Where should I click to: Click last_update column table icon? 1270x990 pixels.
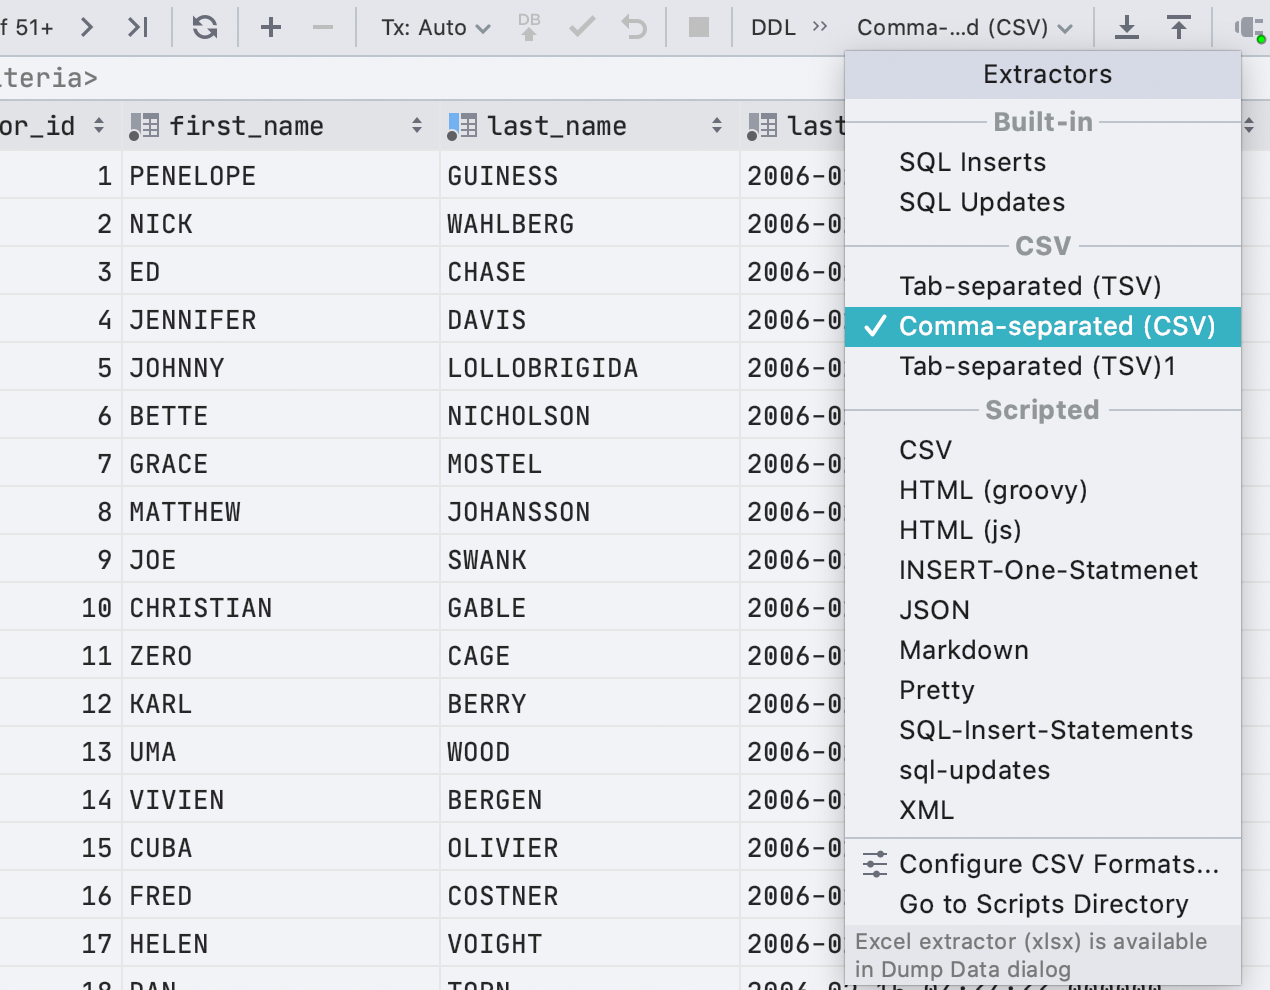[762, 126]
